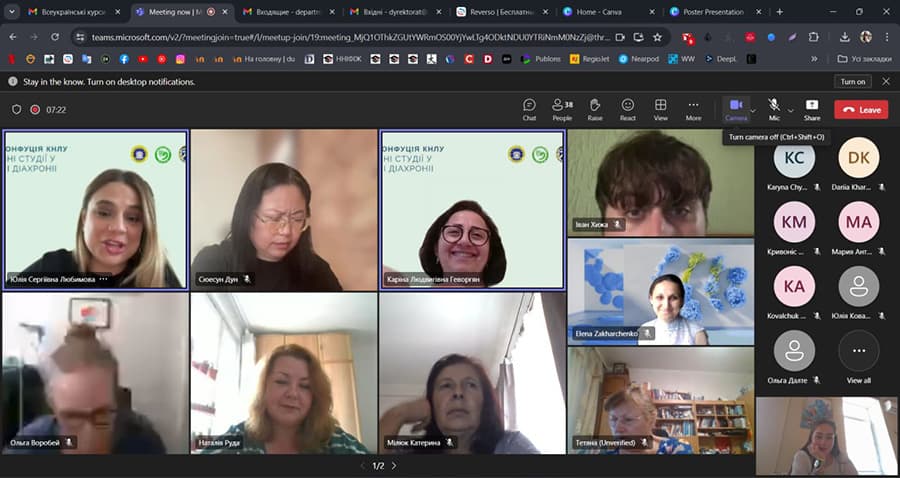Open the Publons bookmark
The image size is (900, 478).
[541, 59]
